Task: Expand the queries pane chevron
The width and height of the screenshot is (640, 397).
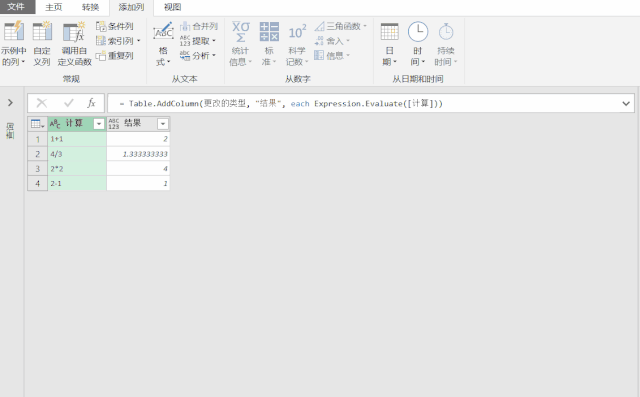Action: 11,103
